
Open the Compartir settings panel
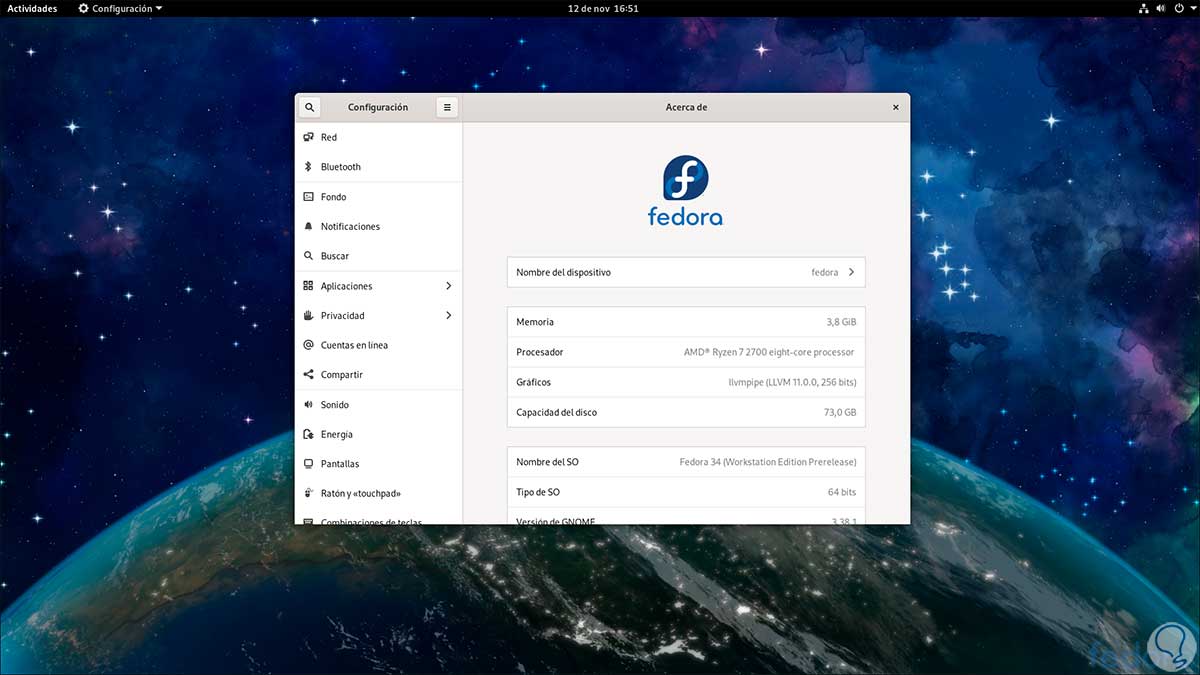[379, 375]
